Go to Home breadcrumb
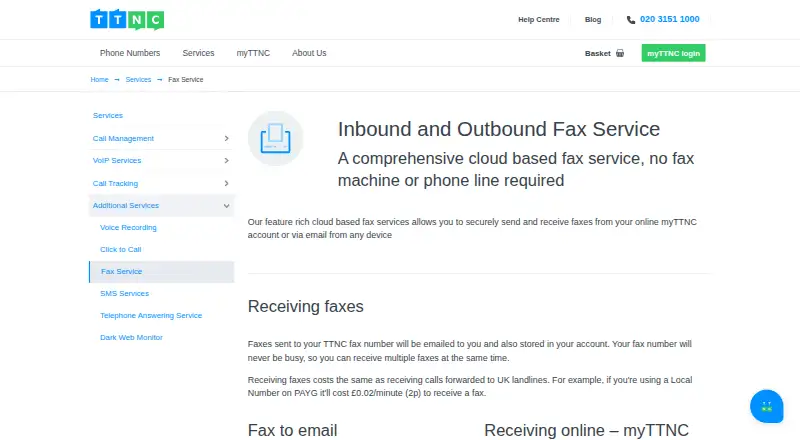Viewport: 800px width, 440px height. (x=99, y=80)
